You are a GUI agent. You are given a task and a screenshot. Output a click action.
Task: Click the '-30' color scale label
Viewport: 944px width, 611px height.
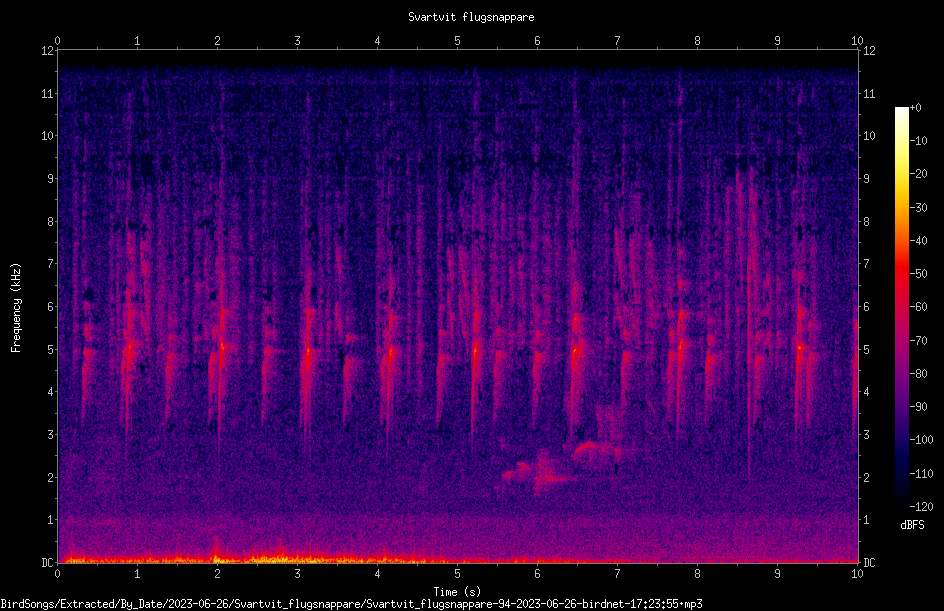pyautogui.click(x=919, y=208)
